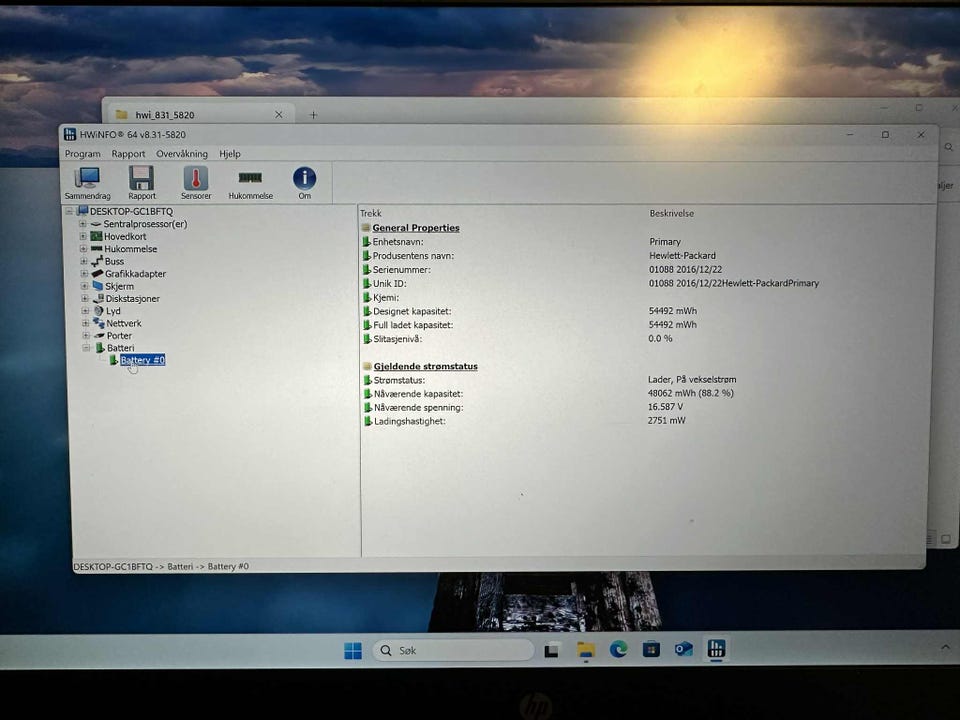This screenshot has width=960, height=720.
Task: Open the Sensorer thermometer icon
Action: (x=196, y=182)
